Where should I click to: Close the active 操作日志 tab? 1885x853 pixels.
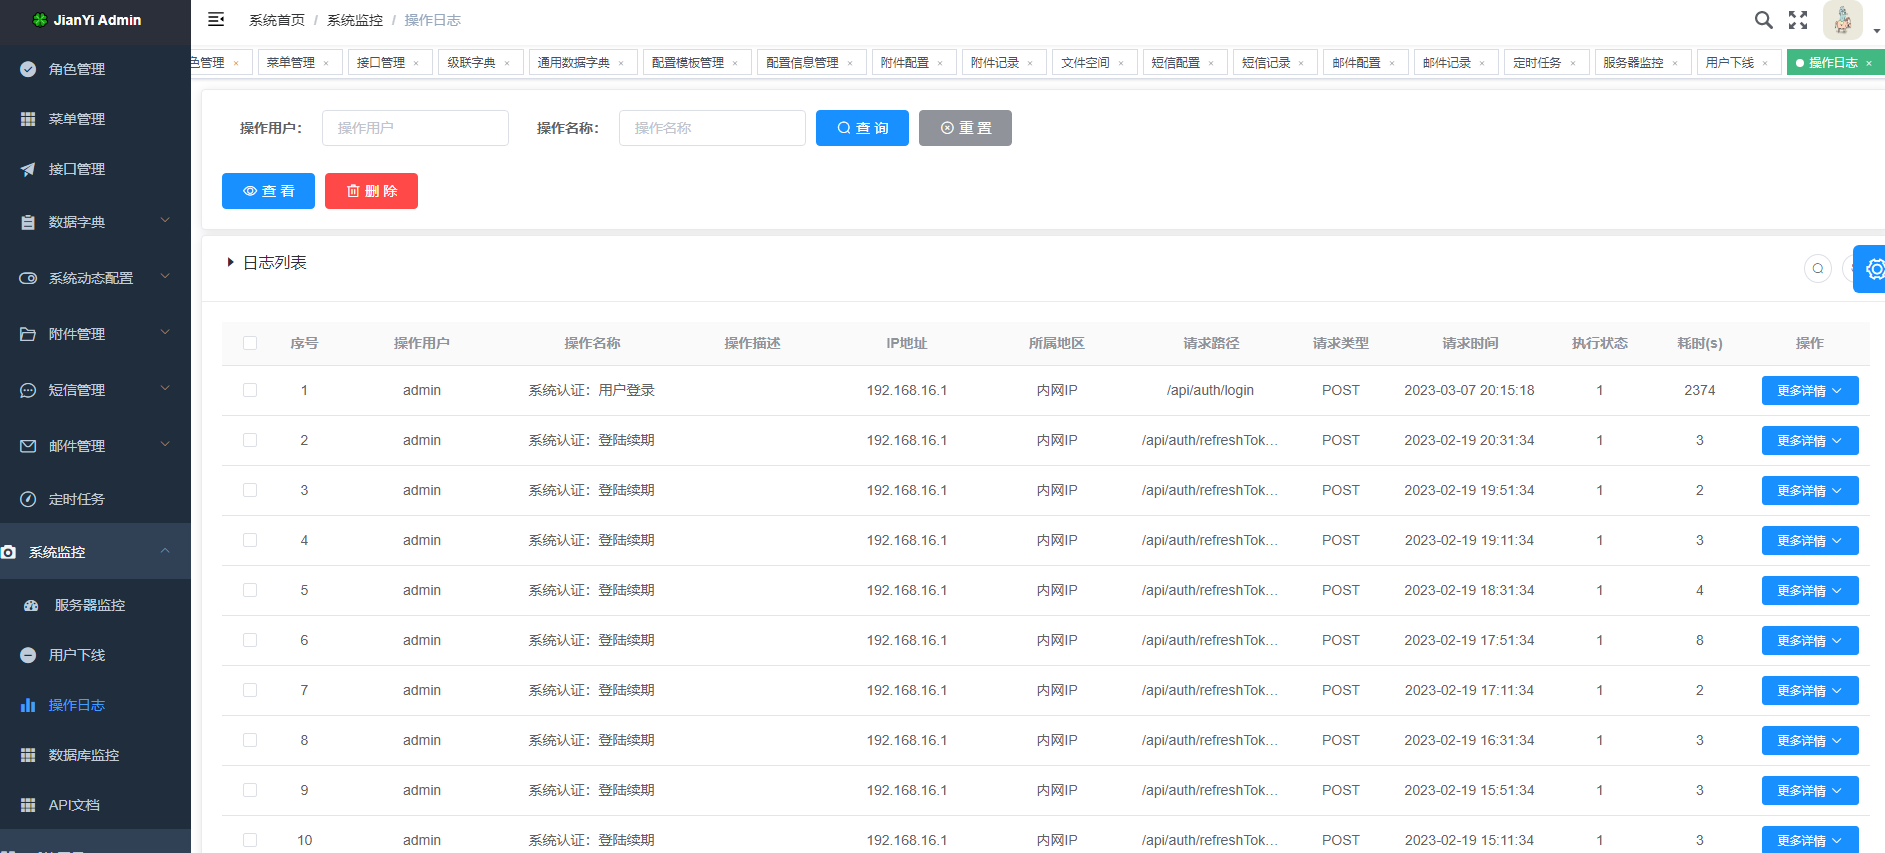[1869, 63]
